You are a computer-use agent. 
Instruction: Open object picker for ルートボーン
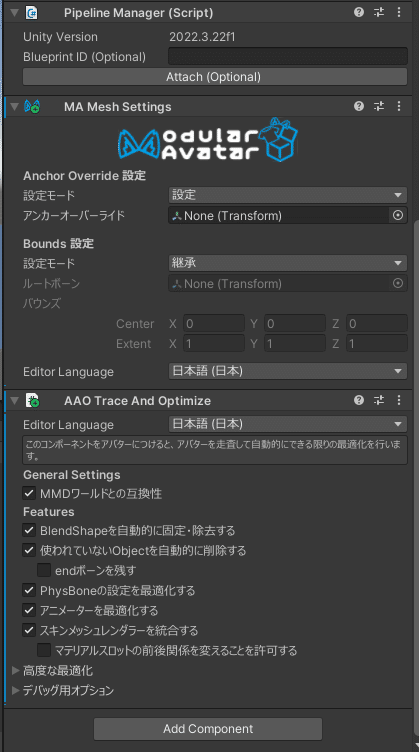pyautogui.click(x=398, y=284)
